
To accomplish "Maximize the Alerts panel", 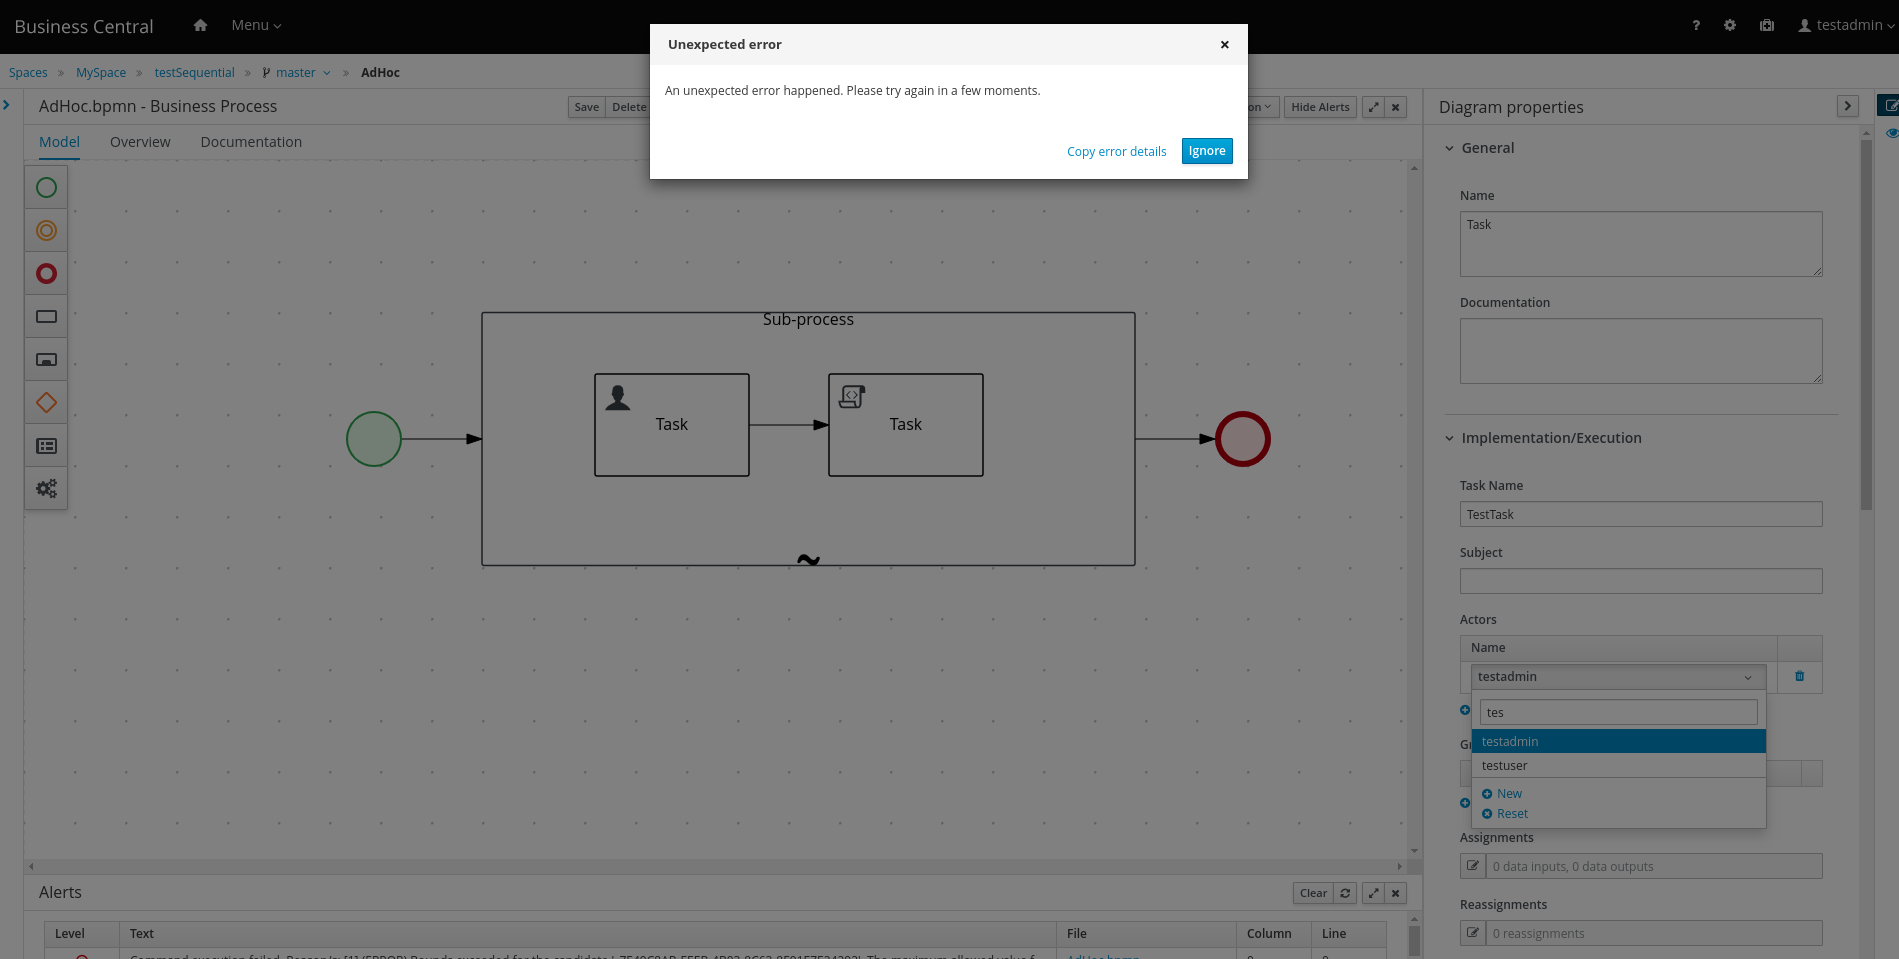I will coord(1374,893).
